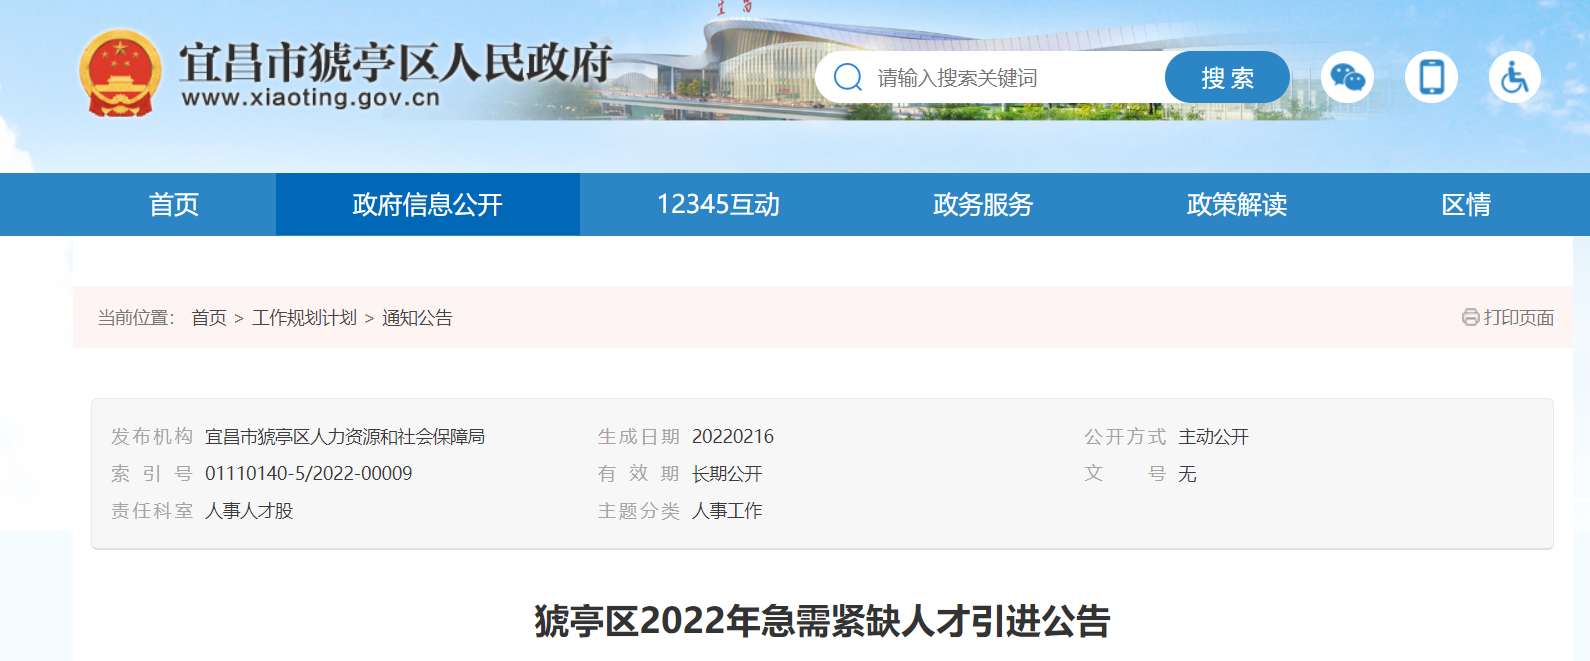Go to 工作规划计划 in the breadcrumb

[304, 318]
